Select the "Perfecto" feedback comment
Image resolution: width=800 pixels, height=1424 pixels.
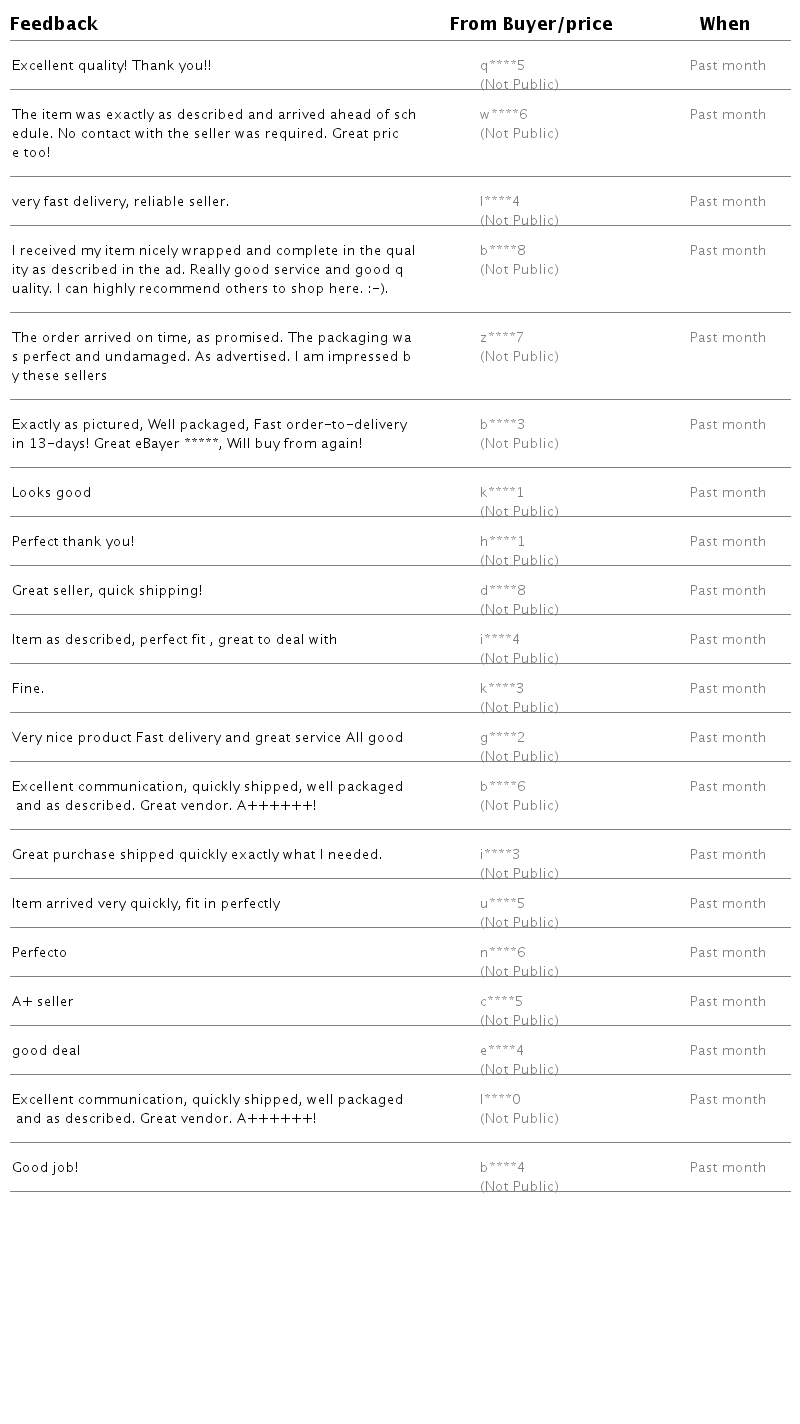coord(39,953)
